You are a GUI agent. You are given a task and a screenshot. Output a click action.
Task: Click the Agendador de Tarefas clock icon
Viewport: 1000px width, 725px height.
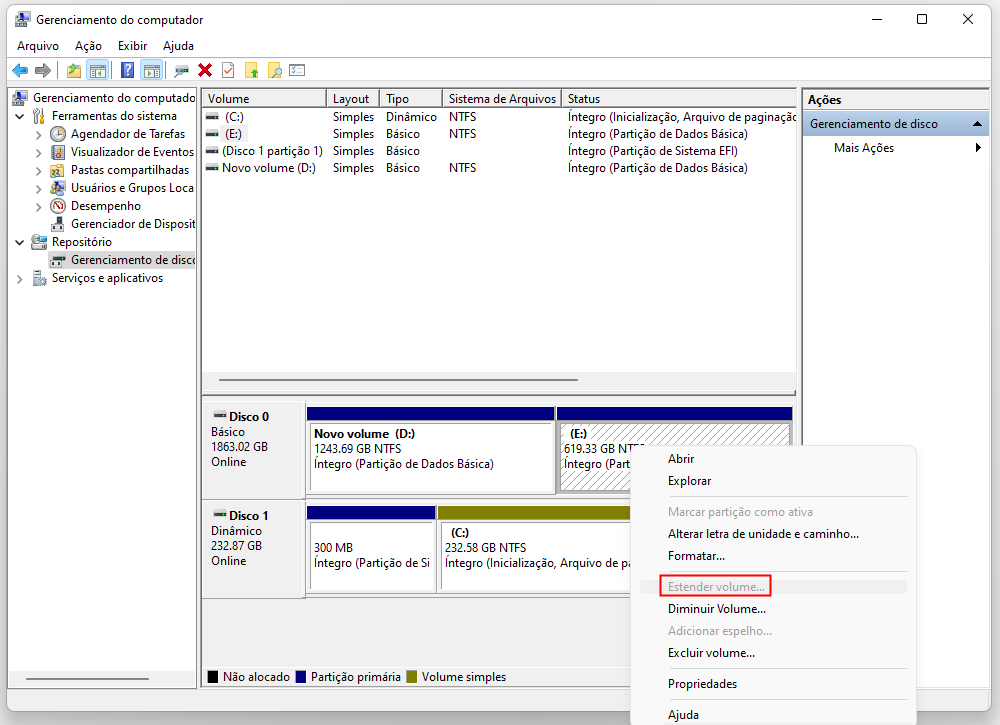pos(59,134)
